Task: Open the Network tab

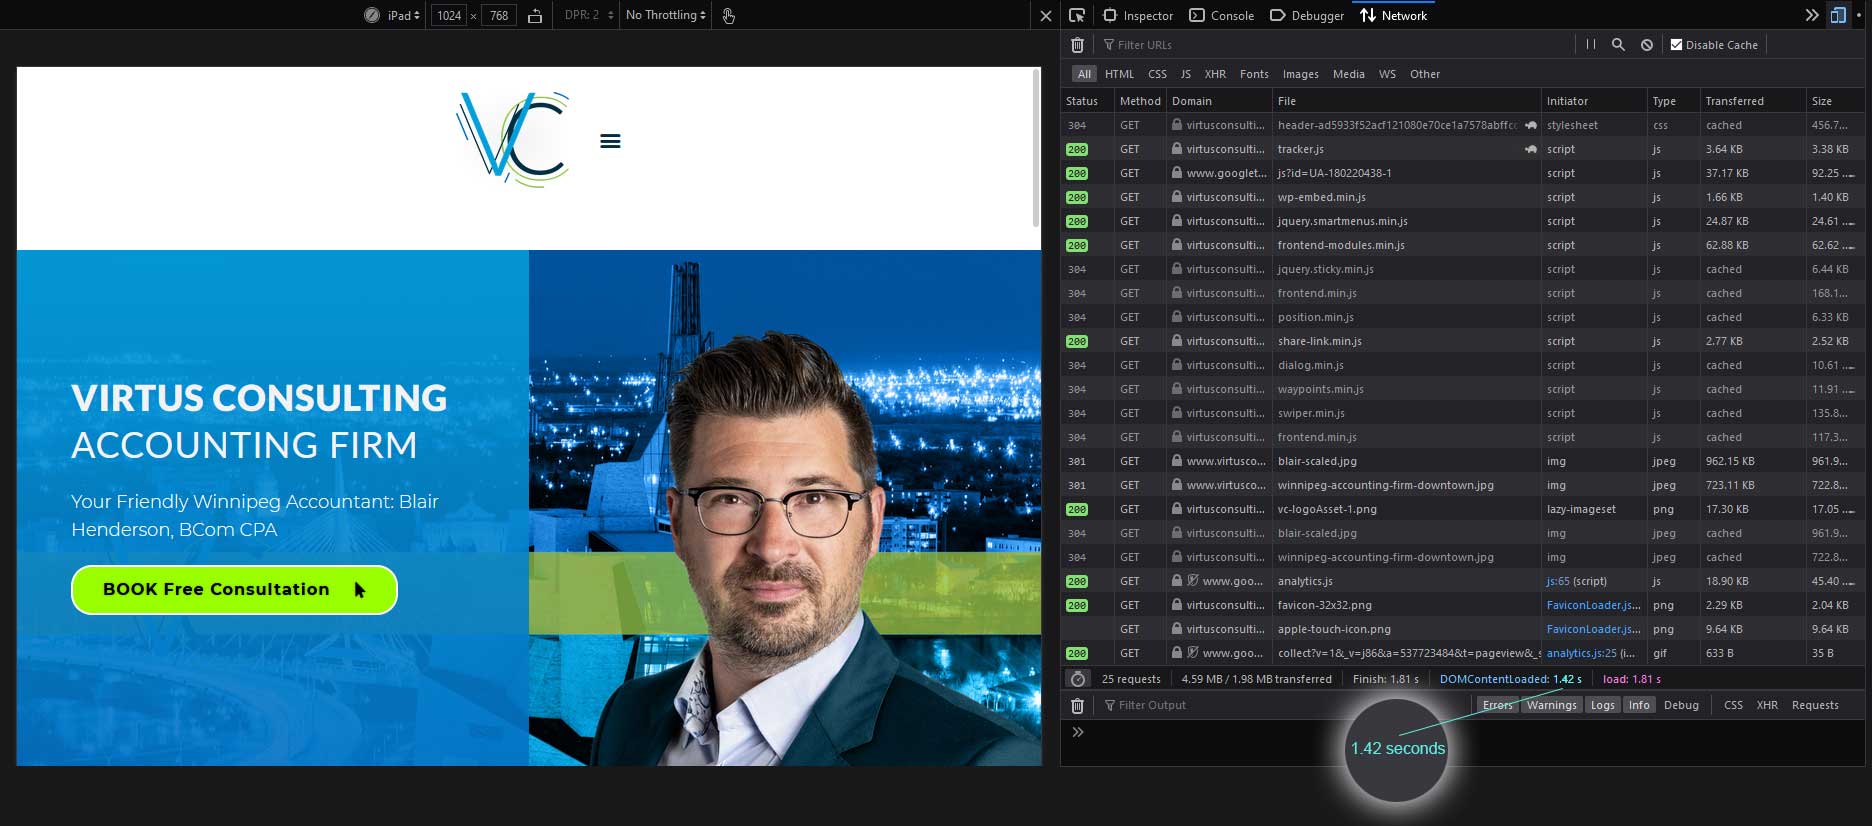Action: coord(1394,15)
